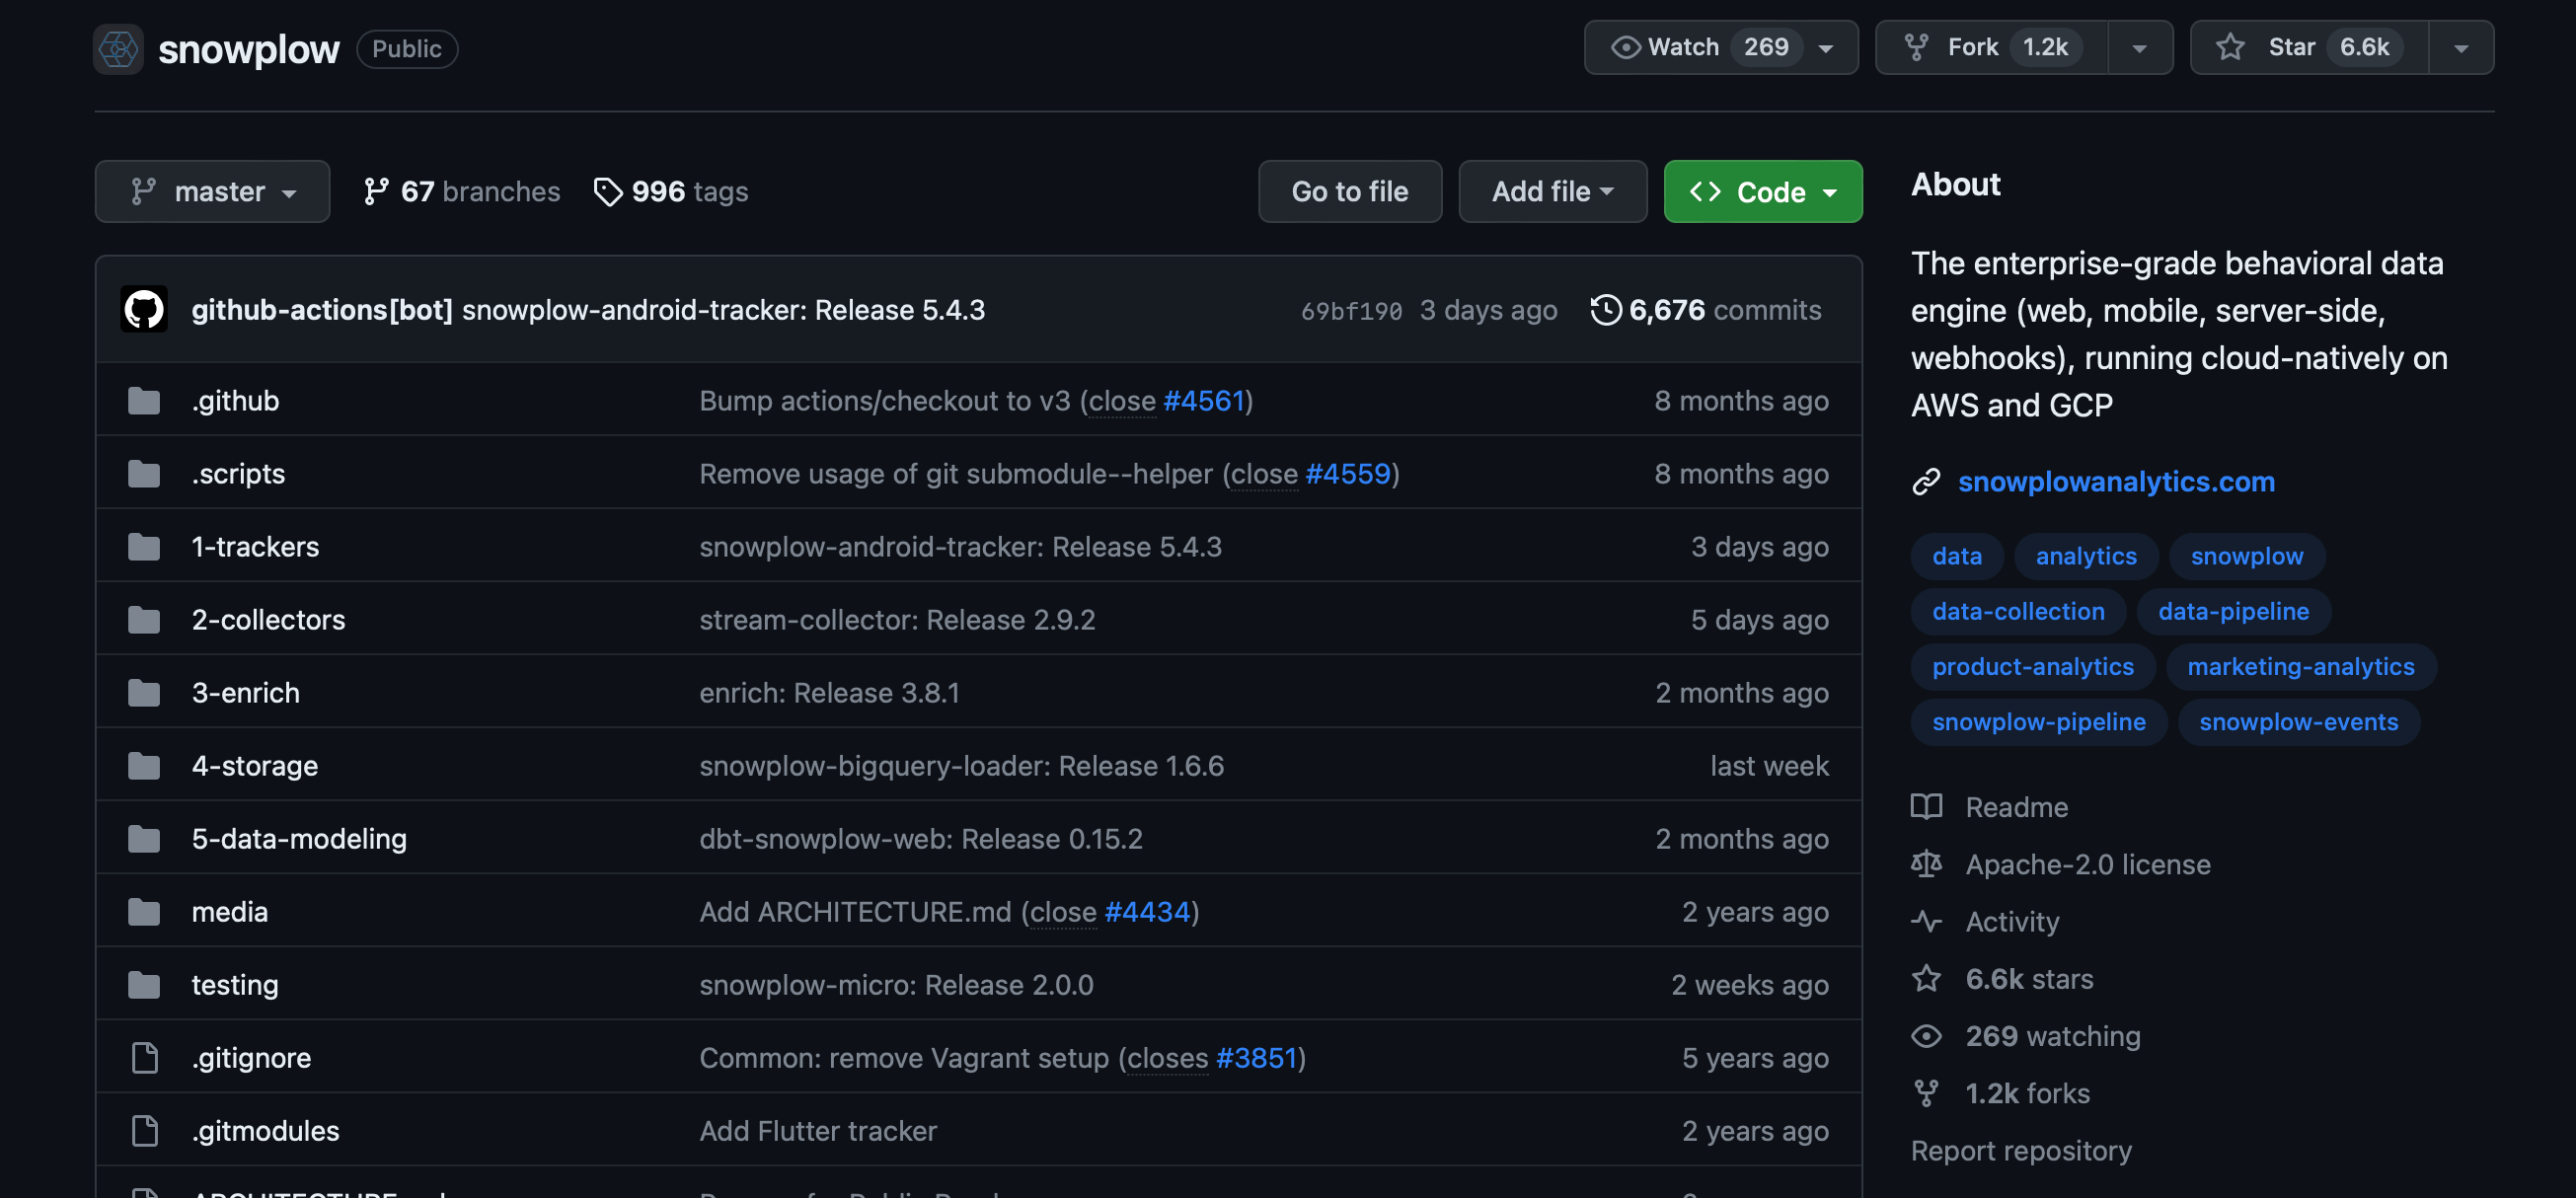Open the green Code menu
This screenshot has height=1198, width=2576.
coord(1761,191)
